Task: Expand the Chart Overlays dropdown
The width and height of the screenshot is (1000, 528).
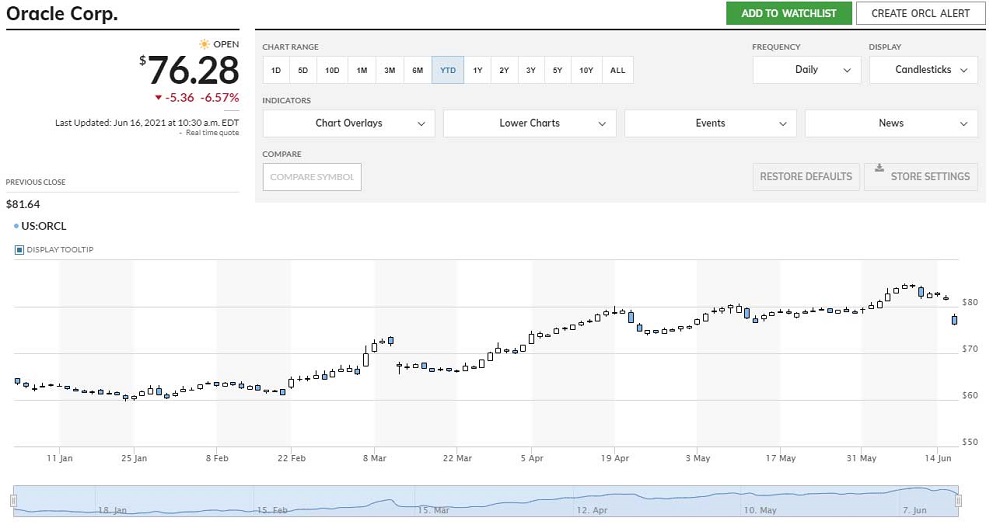Action: 348,123
